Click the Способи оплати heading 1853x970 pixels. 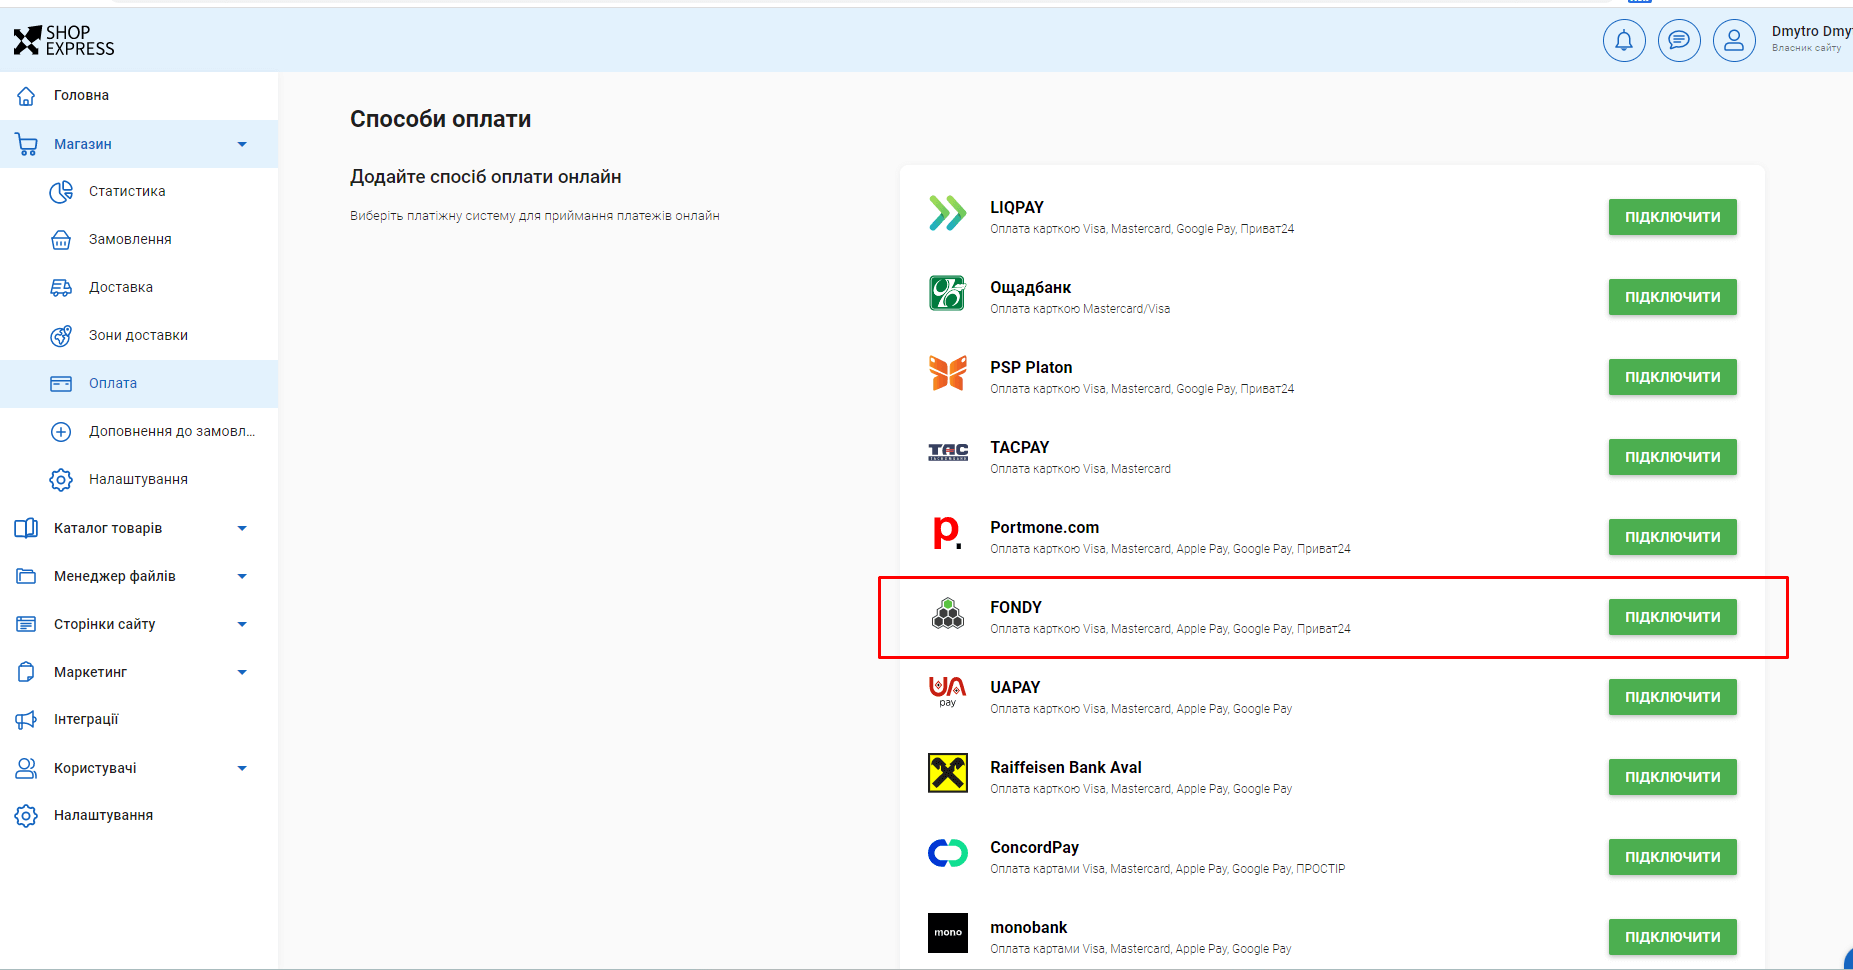click(x=440, y=119)
